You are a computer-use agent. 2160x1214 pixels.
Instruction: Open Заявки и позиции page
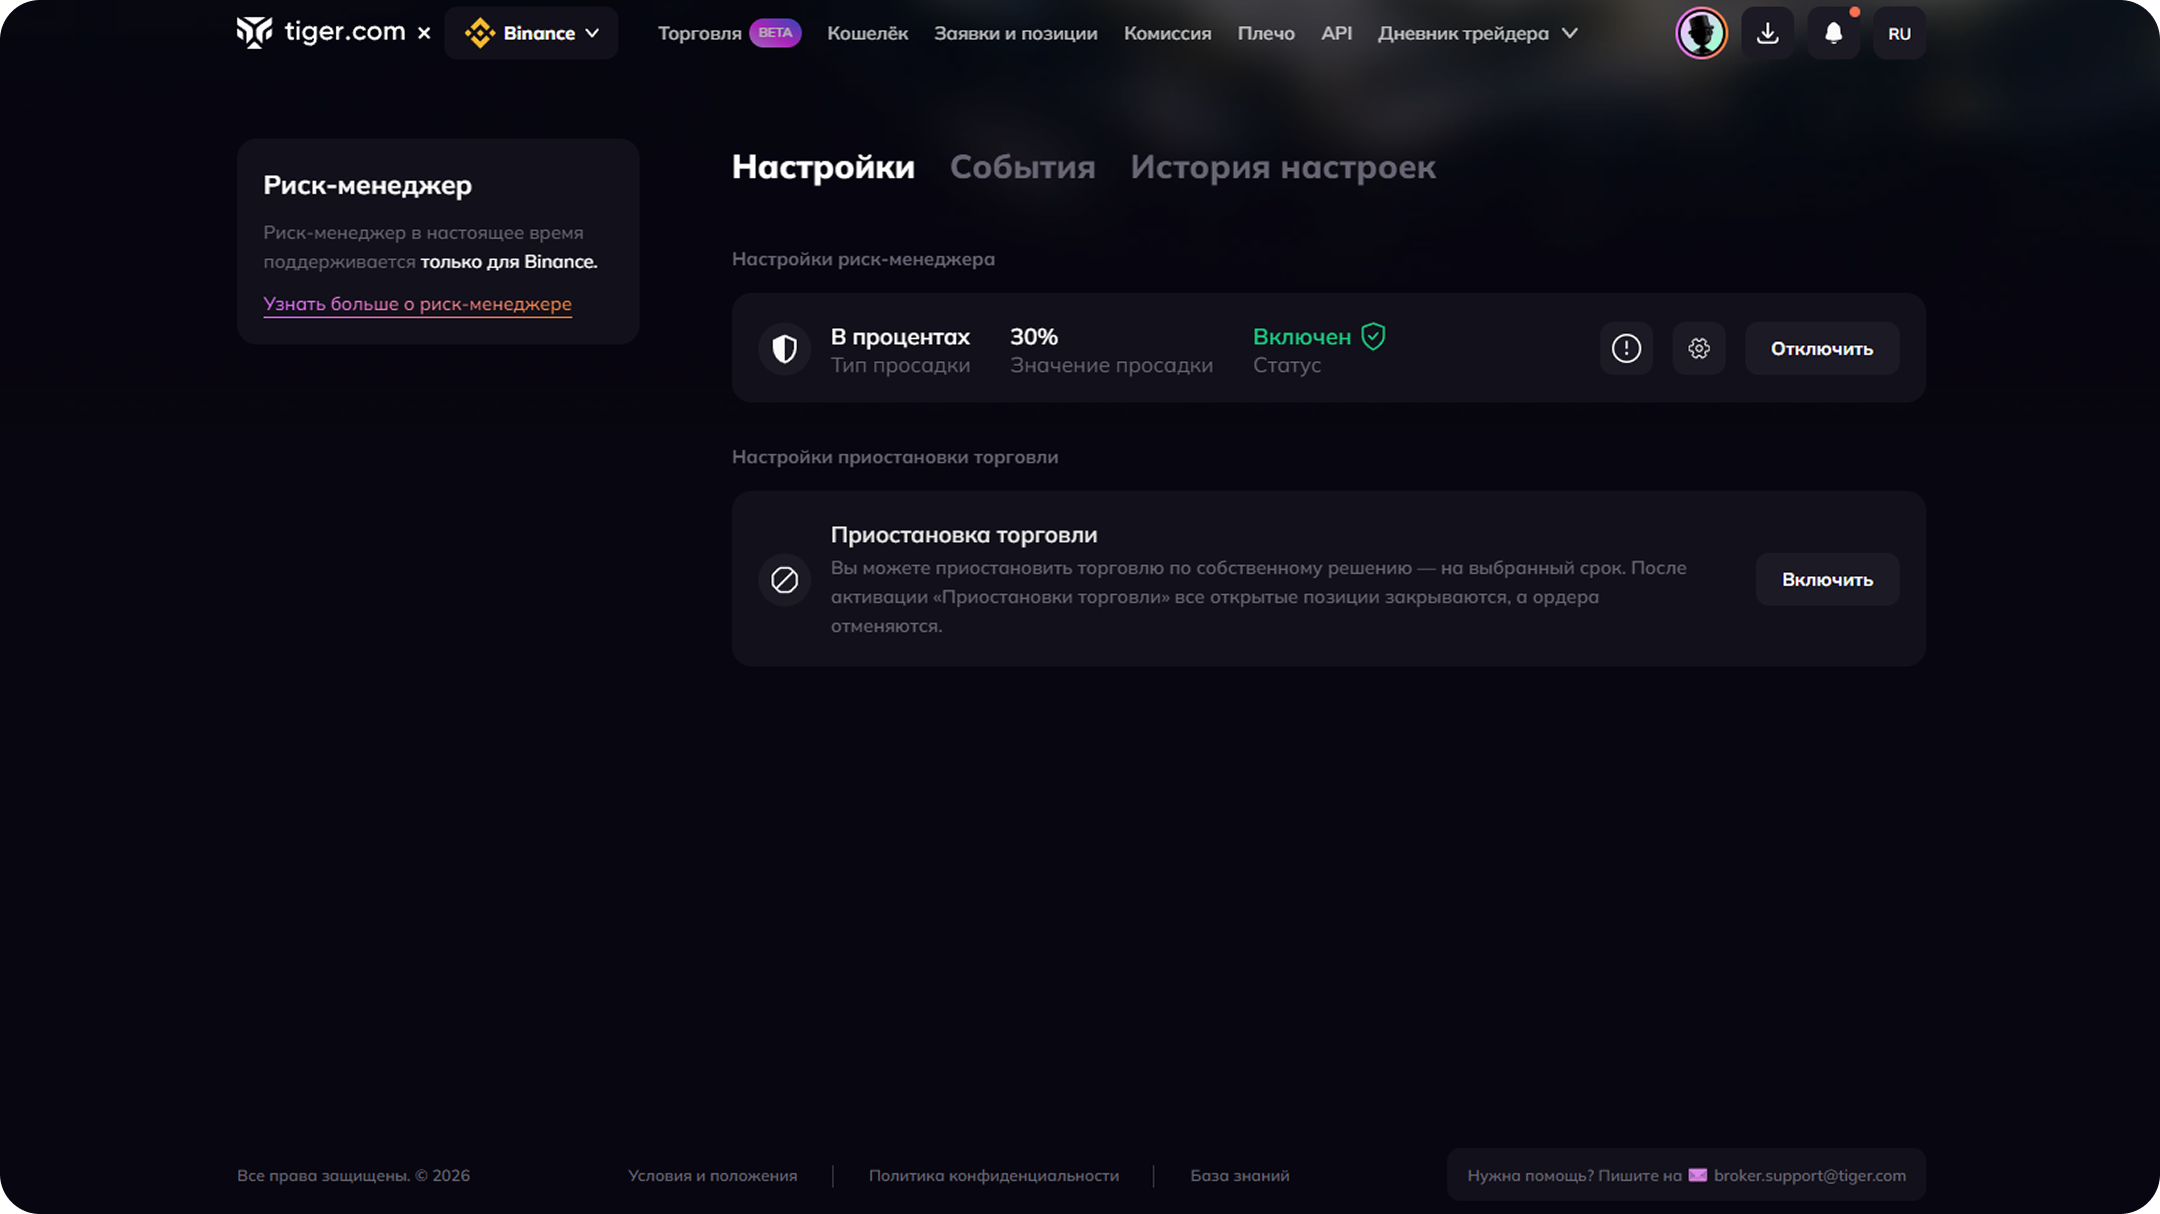1015,33
